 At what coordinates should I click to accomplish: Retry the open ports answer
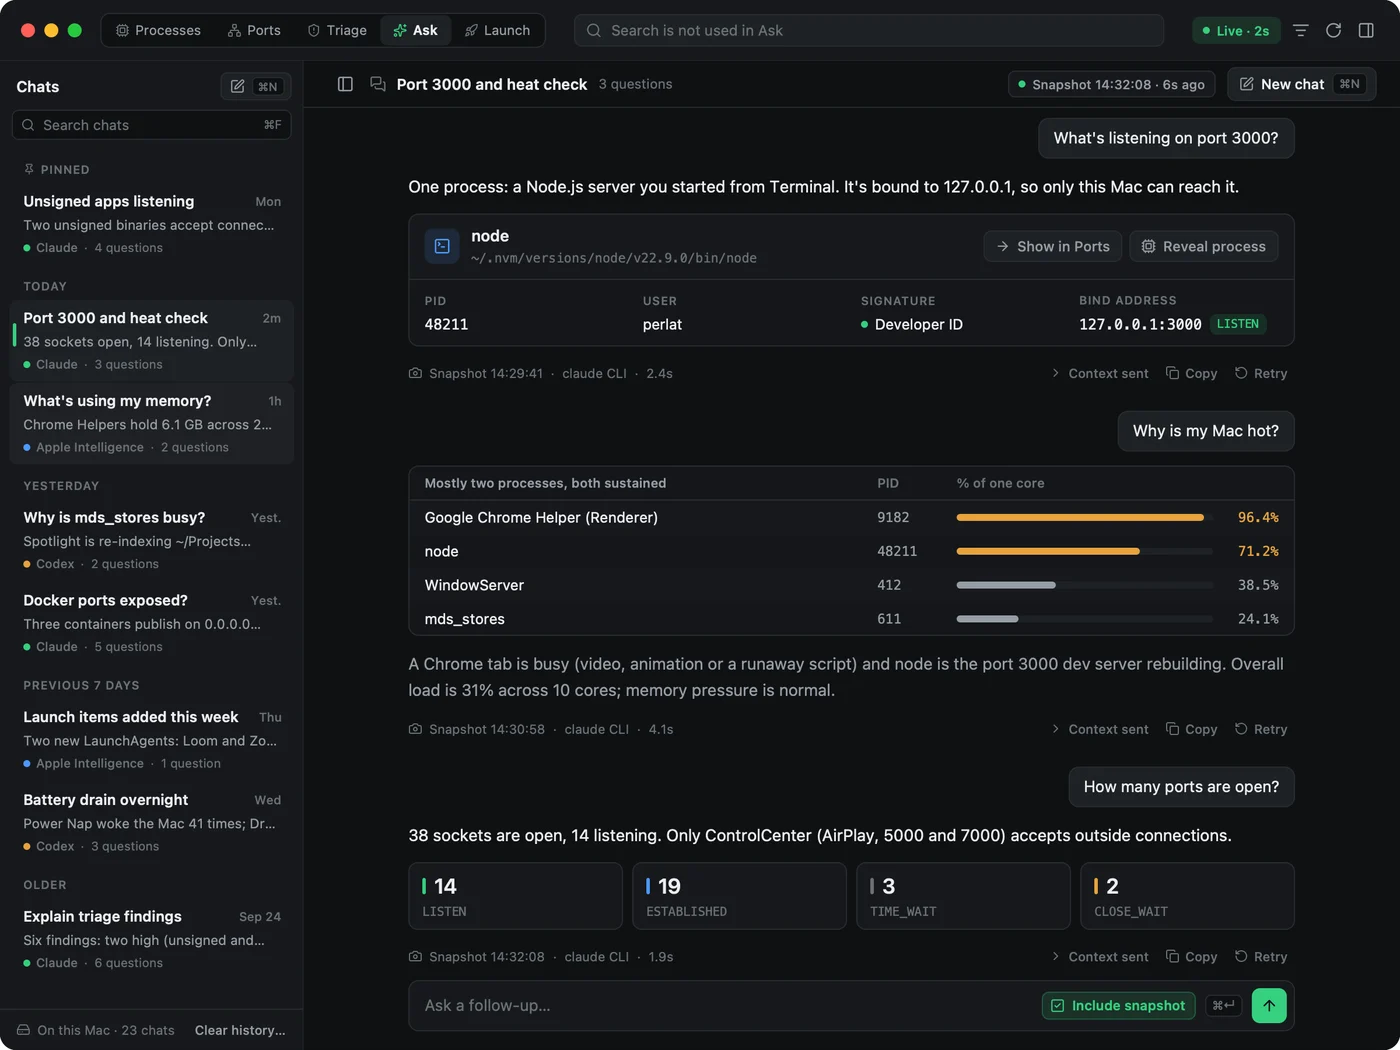tap(1261, 957)
